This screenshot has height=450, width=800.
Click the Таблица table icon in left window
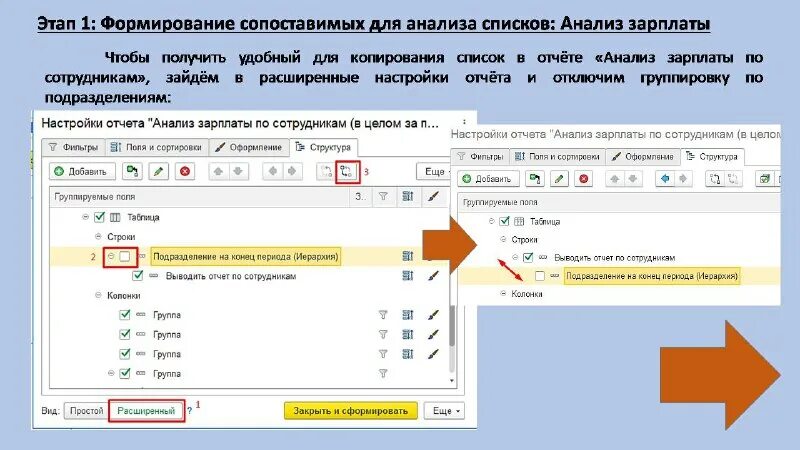[115, 217]
